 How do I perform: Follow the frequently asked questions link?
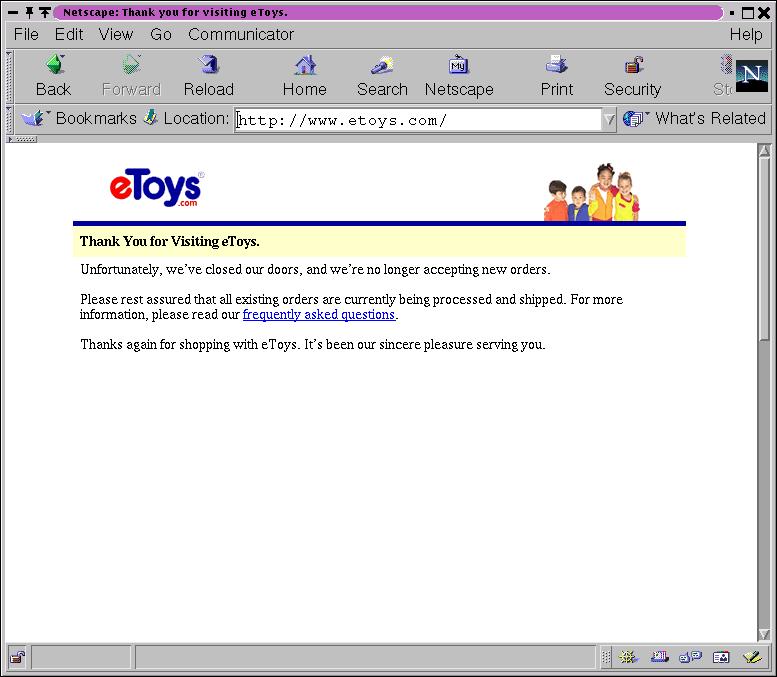(x=319, y=315)
